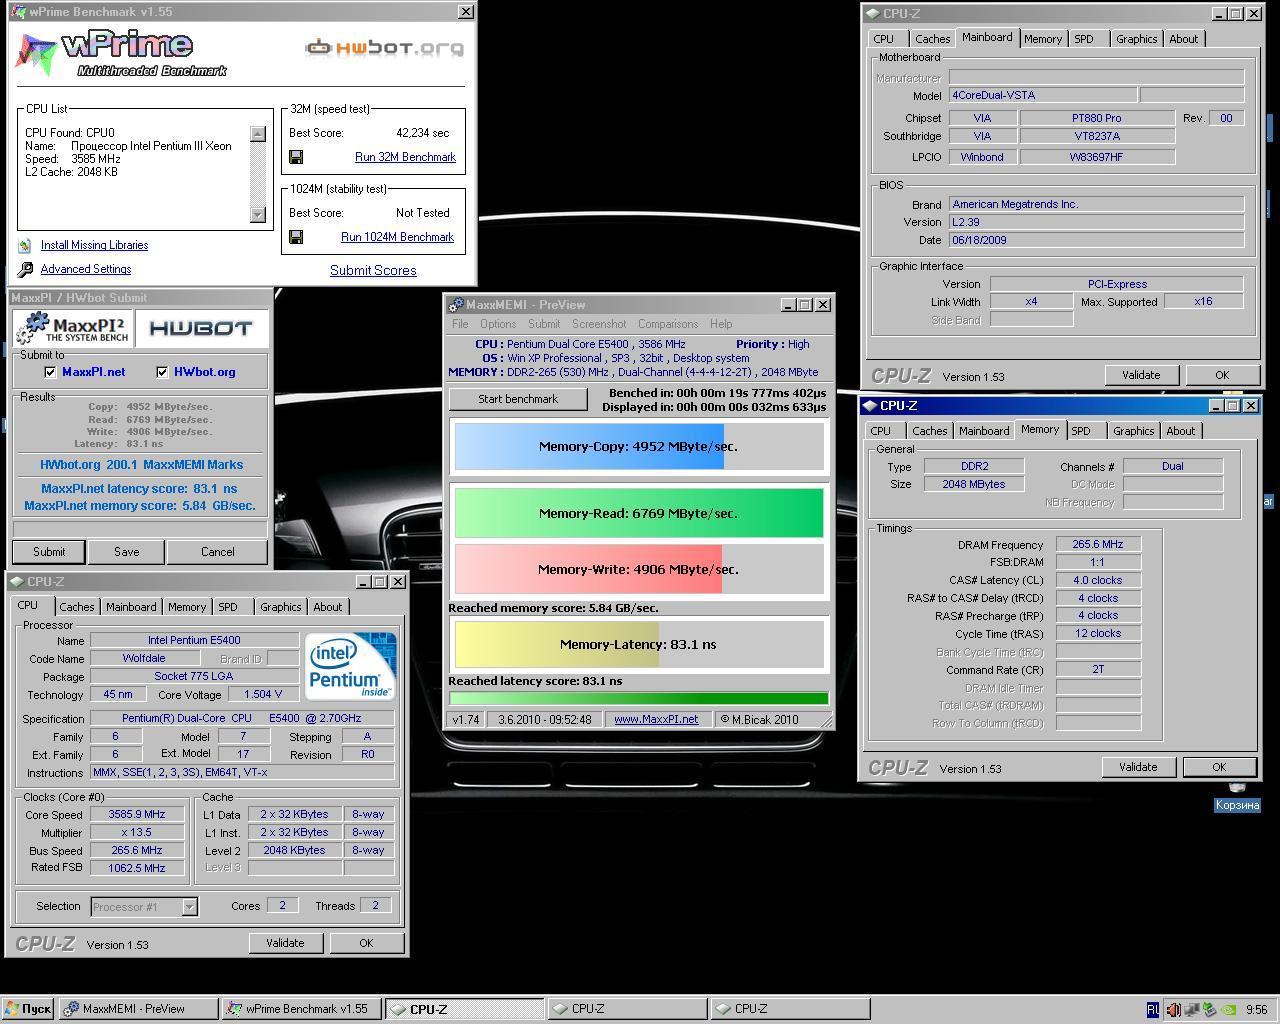The width and height of the screenshot is (1280, 1024).
Task: Click OK in the Mainboard CPU-Z window
Action: pyautogui.click(x=1222, y=375)
